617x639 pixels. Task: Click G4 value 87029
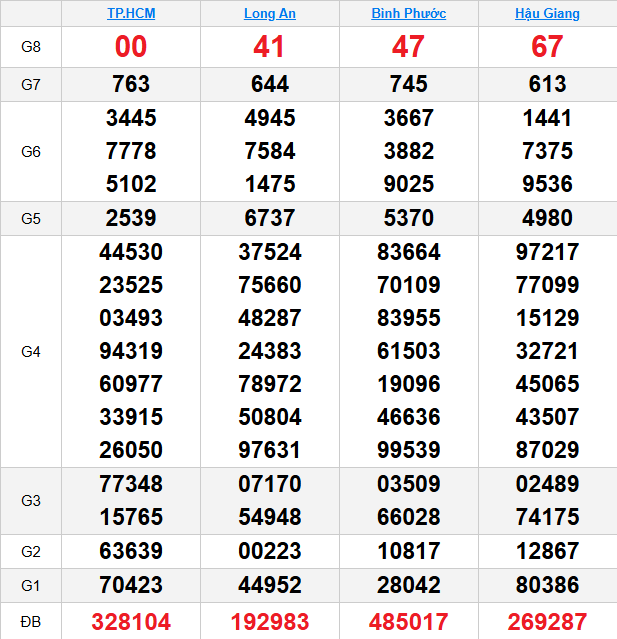[x=547, y=450]
